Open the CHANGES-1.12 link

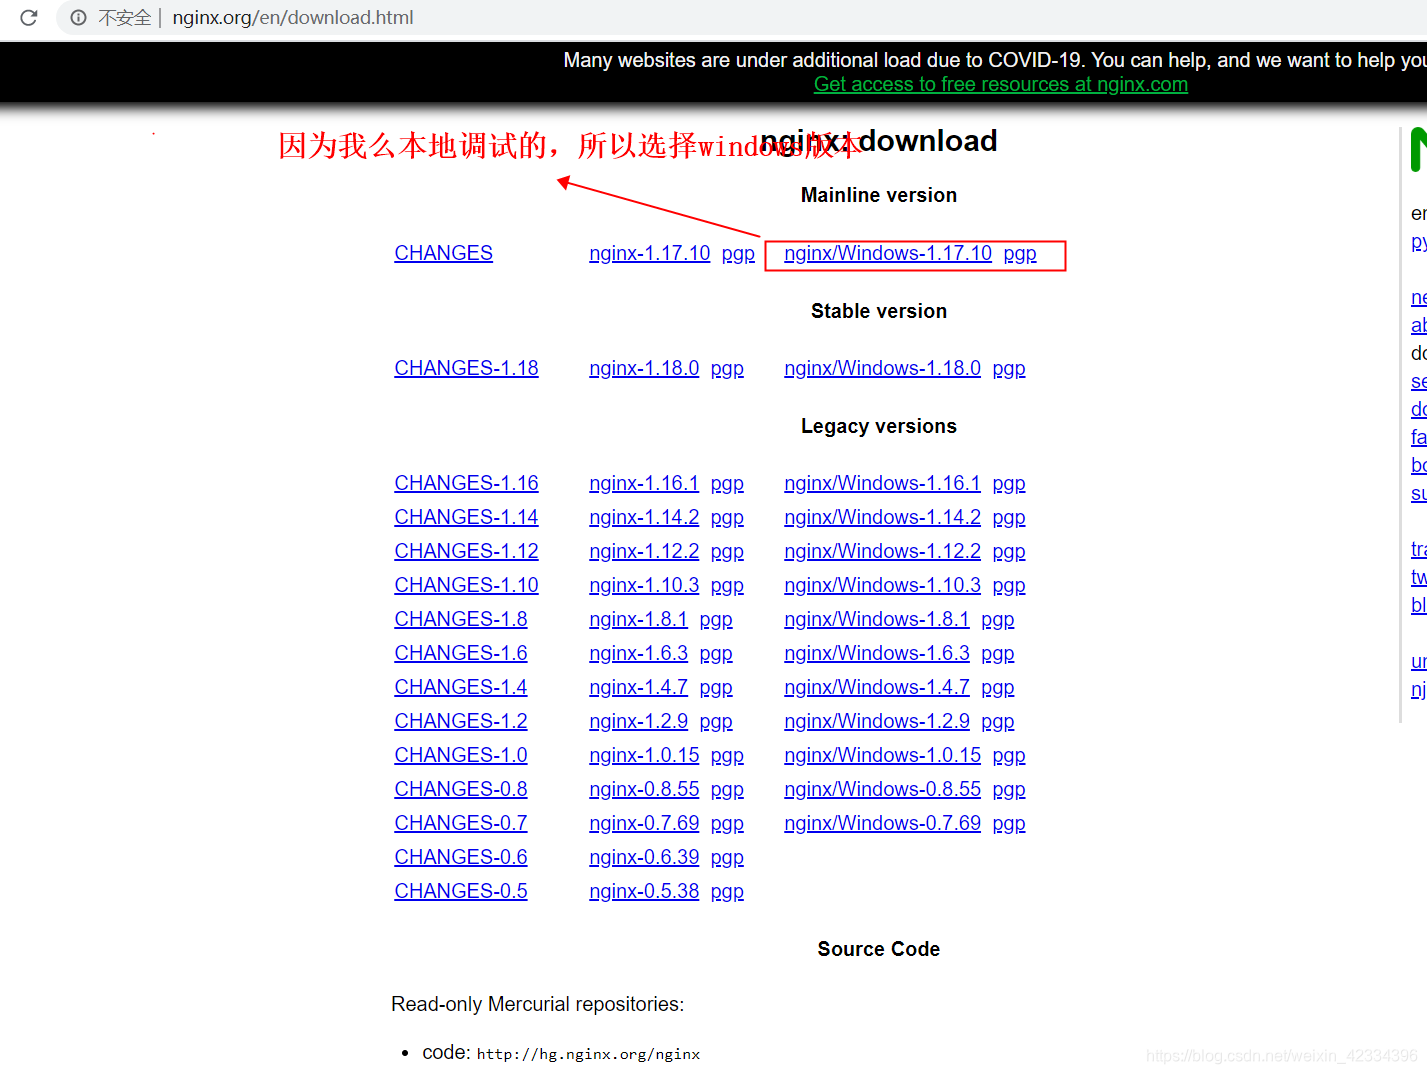coord(466,551)
